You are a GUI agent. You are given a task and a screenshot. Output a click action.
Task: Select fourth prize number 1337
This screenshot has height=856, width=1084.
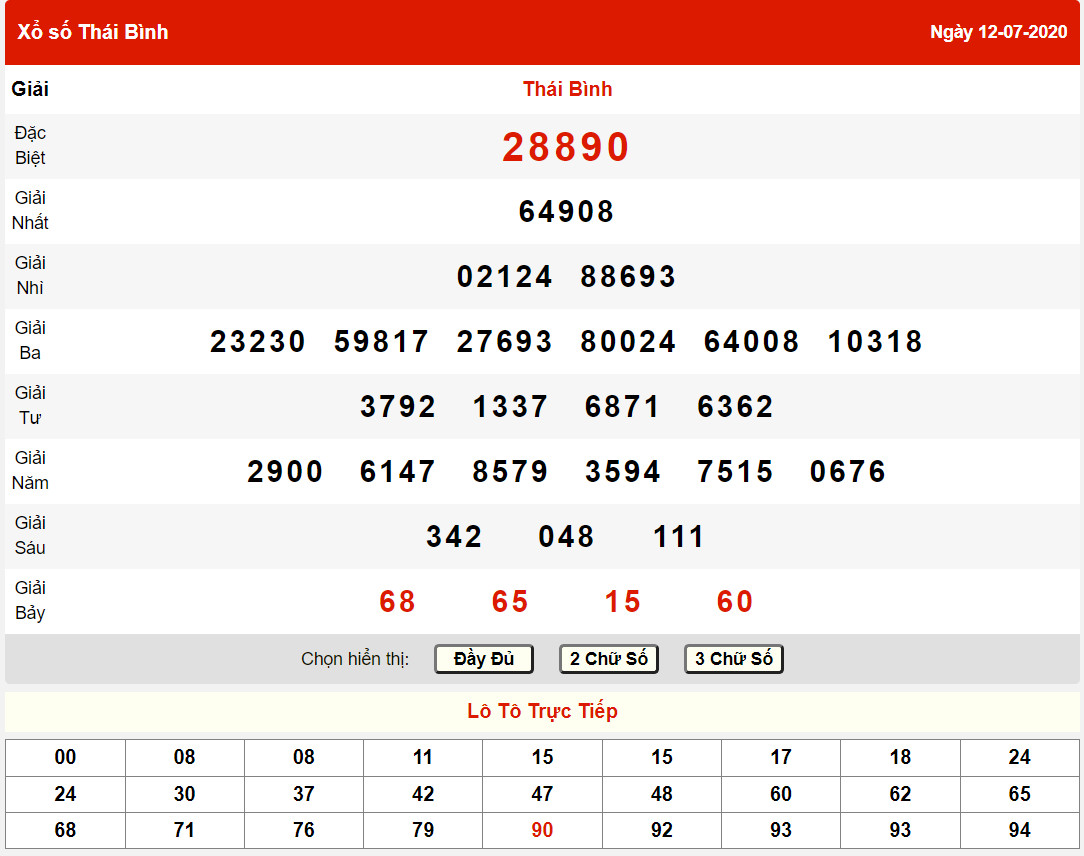pos(510,407)
